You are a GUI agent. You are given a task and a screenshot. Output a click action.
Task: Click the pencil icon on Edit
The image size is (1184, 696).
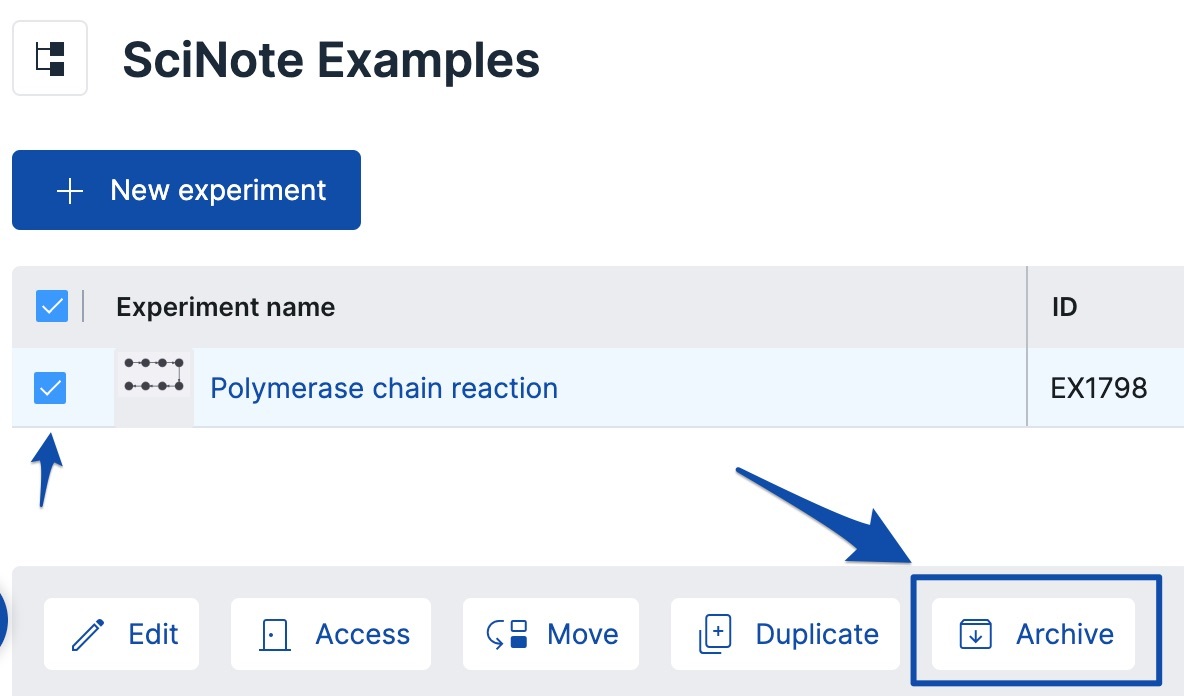[88, 634]
